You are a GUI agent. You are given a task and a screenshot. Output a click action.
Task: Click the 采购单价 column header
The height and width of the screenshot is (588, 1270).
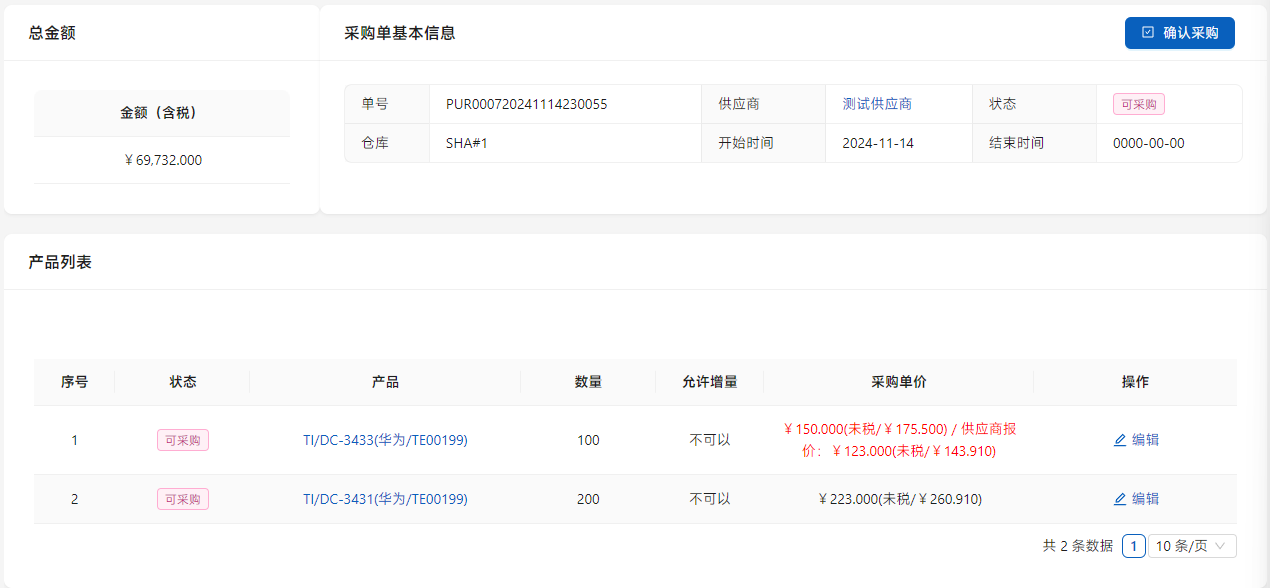898,382
